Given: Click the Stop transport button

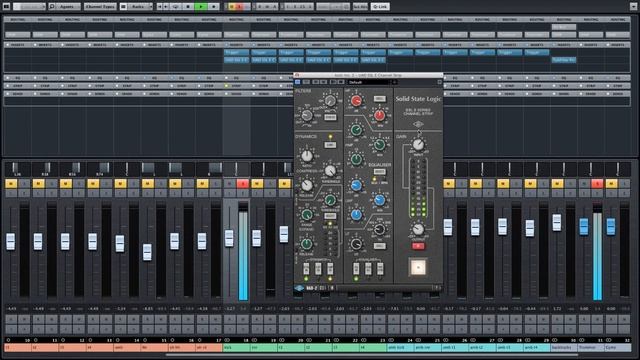Looking at the screenshot, I should click(188, 7).
